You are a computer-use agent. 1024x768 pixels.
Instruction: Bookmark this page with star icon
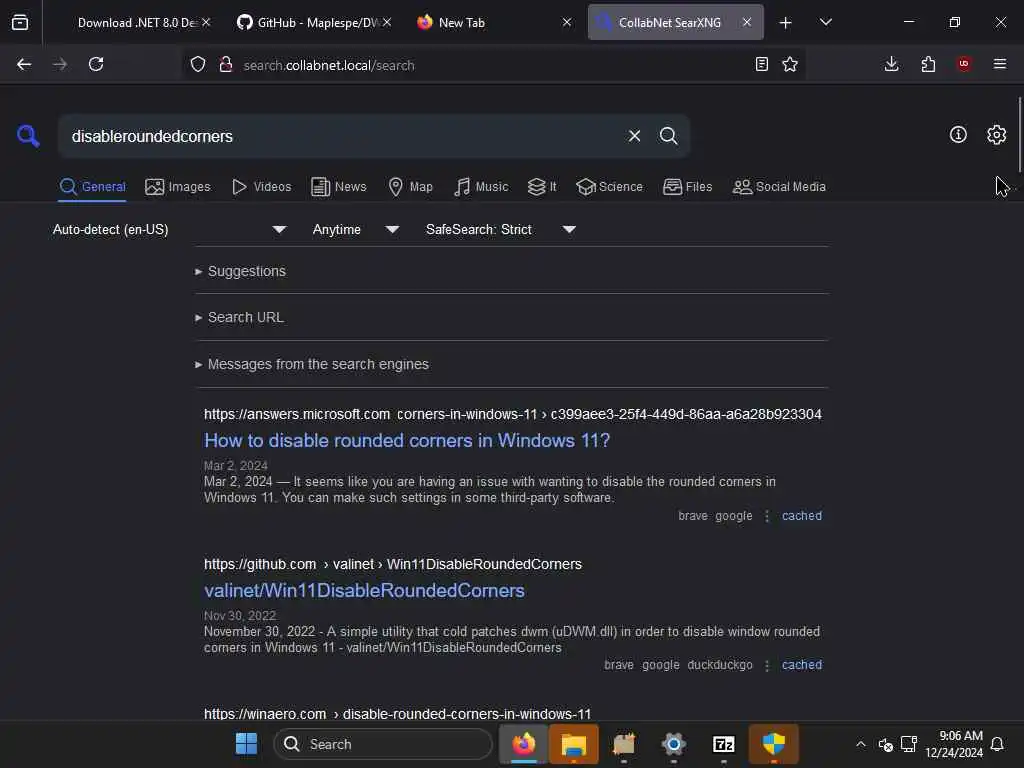point(790,64)
